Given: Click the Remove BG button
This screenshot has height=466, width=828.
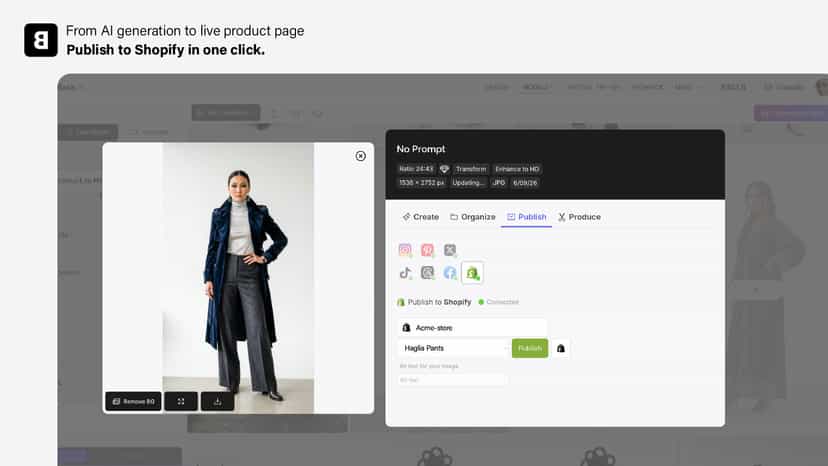Looking at the screenshot, I should coord(133,402).
